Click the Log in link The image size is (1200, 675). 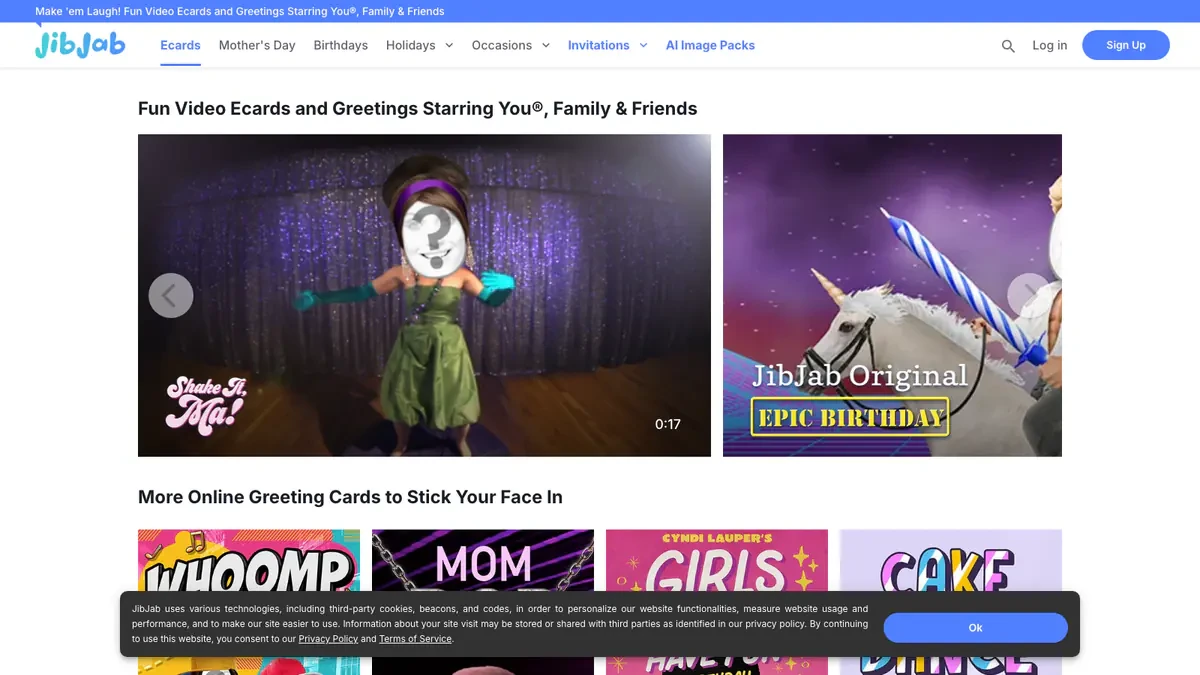1050,45
